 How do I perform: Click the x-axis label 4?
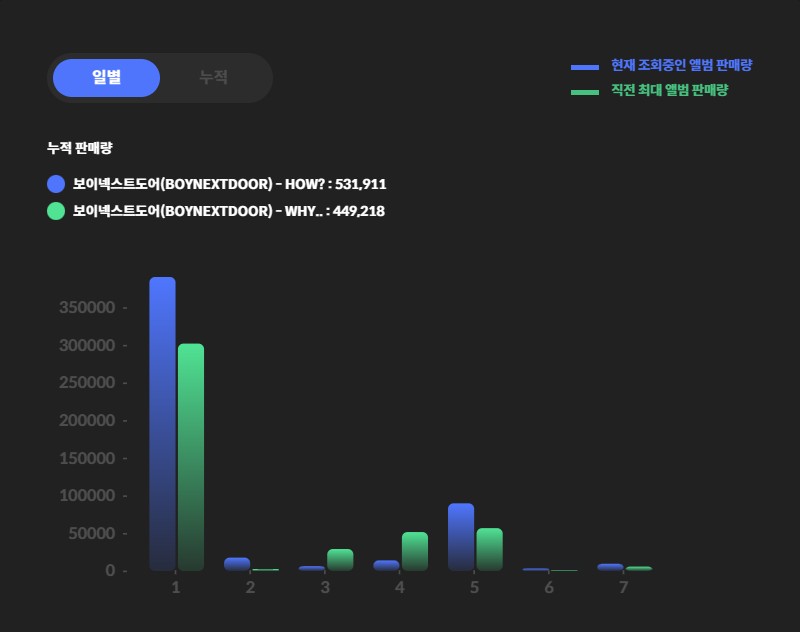399,588
